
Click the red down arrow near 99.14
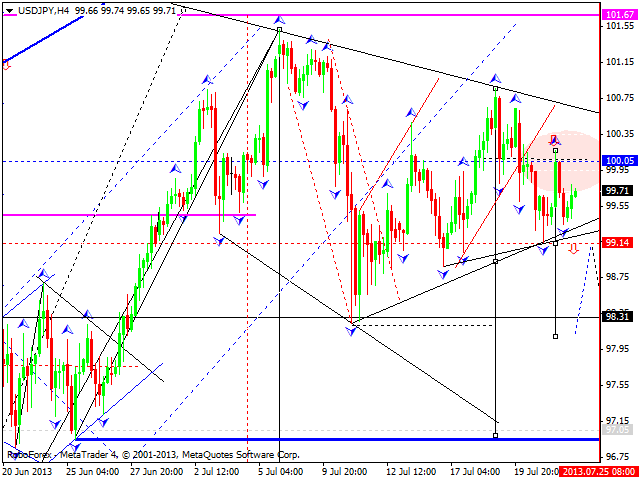[x=573, y=249]
